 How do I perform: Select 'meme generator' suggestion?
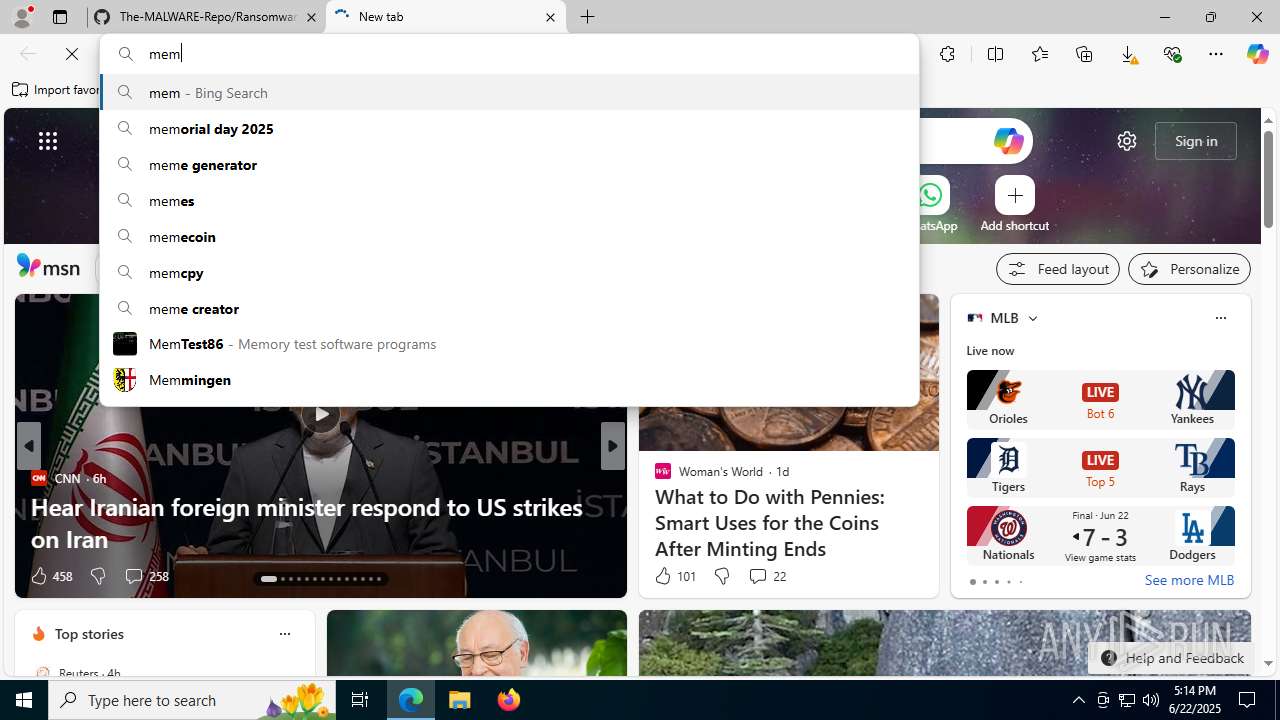point(509,165)
